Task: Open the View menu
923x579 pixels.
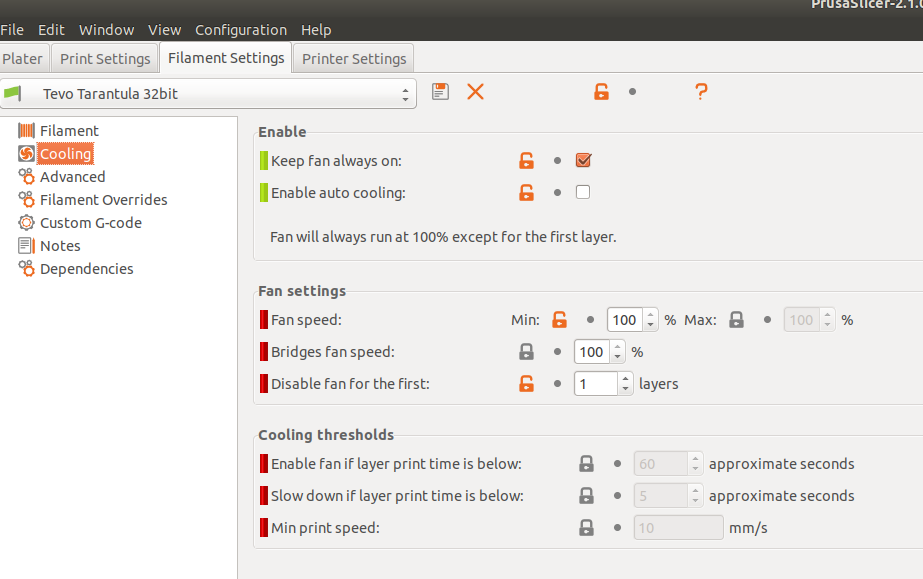Action: point(164,29)
